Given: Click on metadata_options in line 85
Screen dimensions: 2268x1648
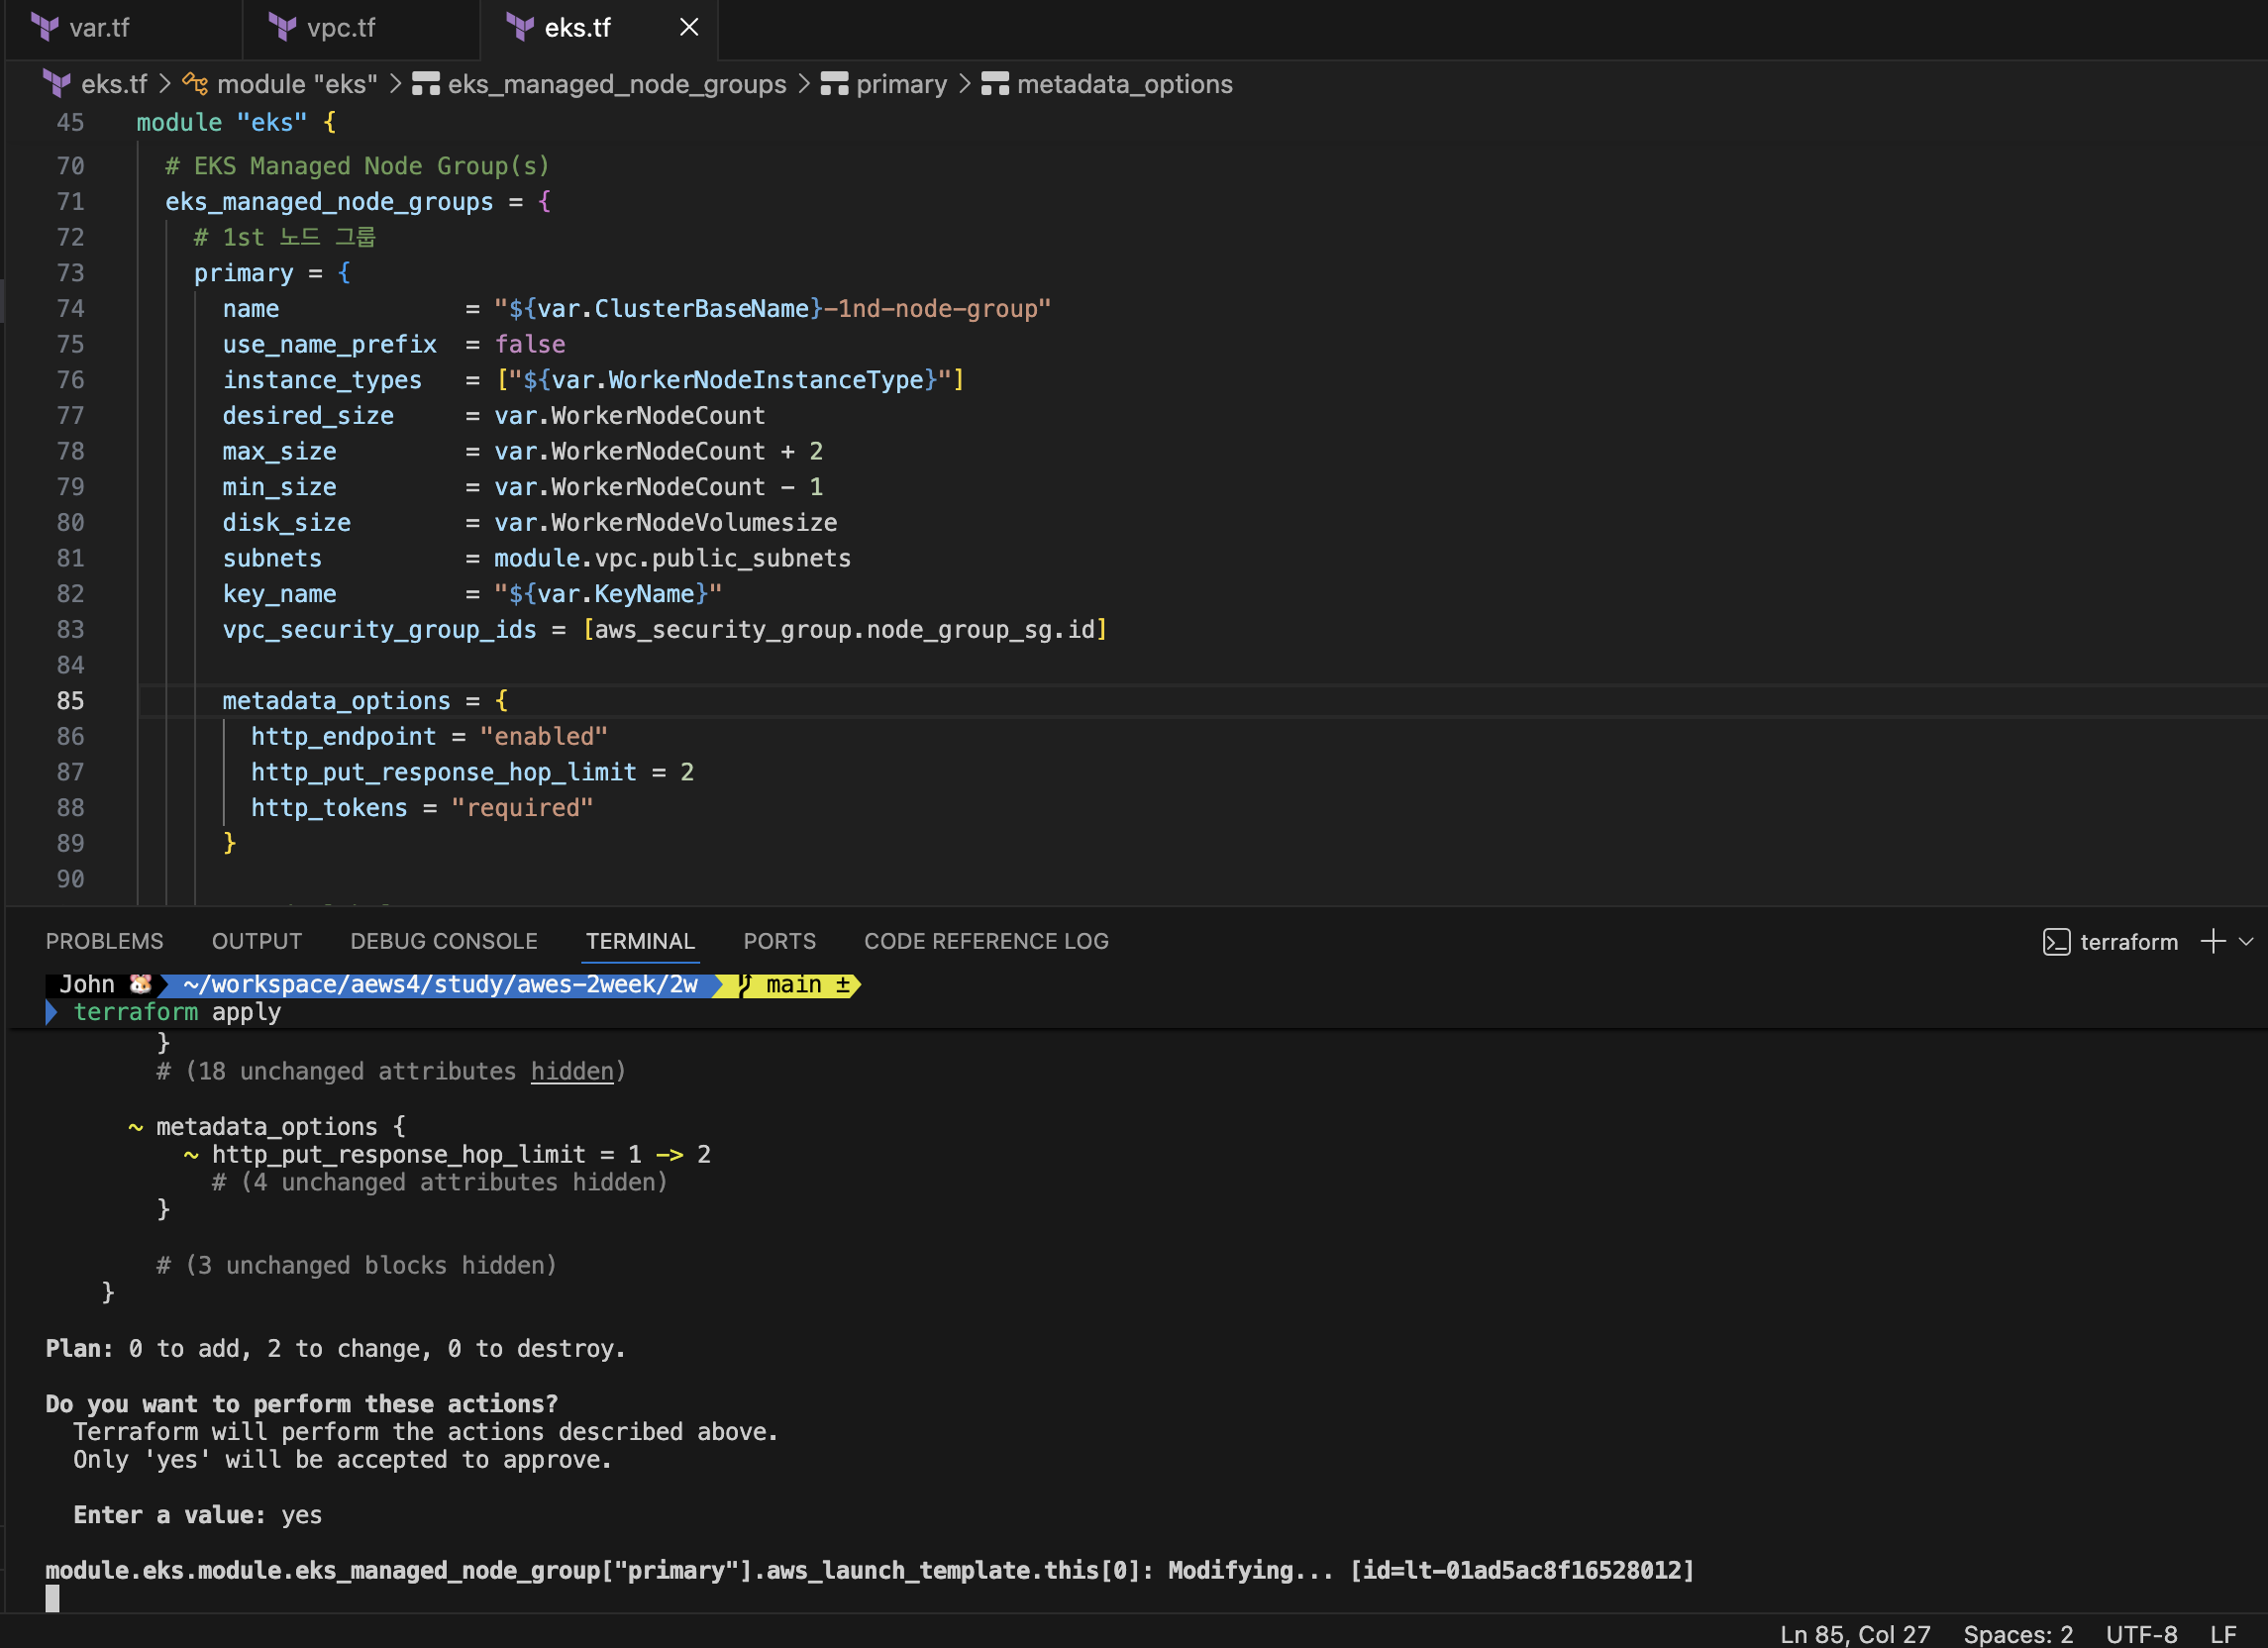Looking at the screenshot, I should 336,701.
